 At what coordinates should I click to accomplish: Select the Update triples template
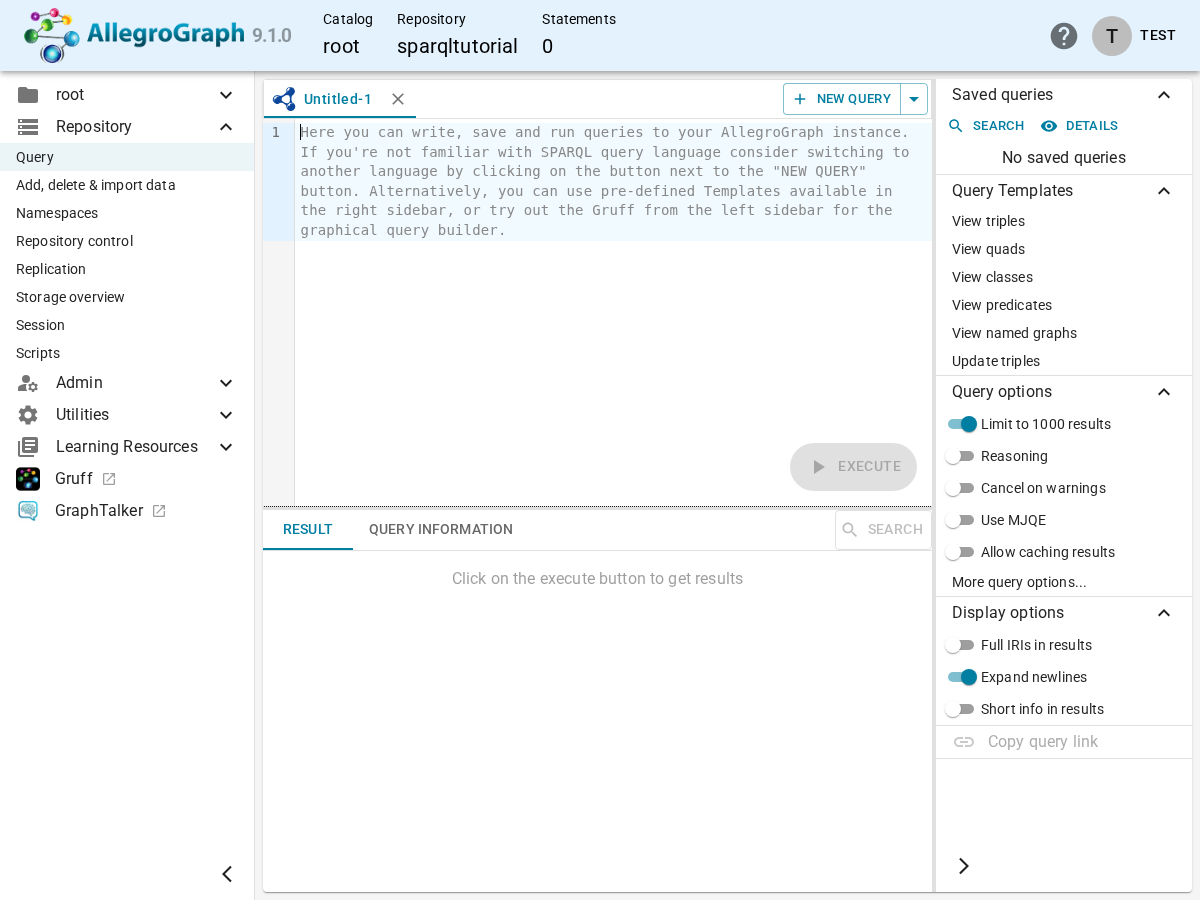pos(996,361)
